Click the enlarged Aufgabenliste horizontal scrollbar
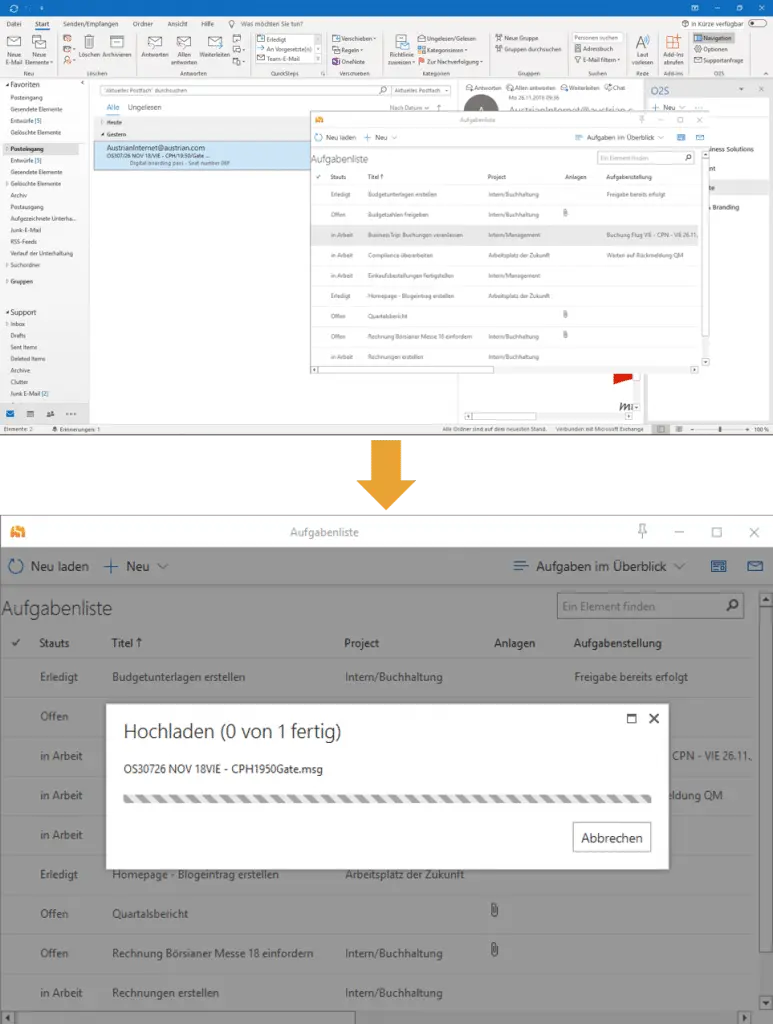Viewport: 773px width, 1024px height. point(185,1017)
